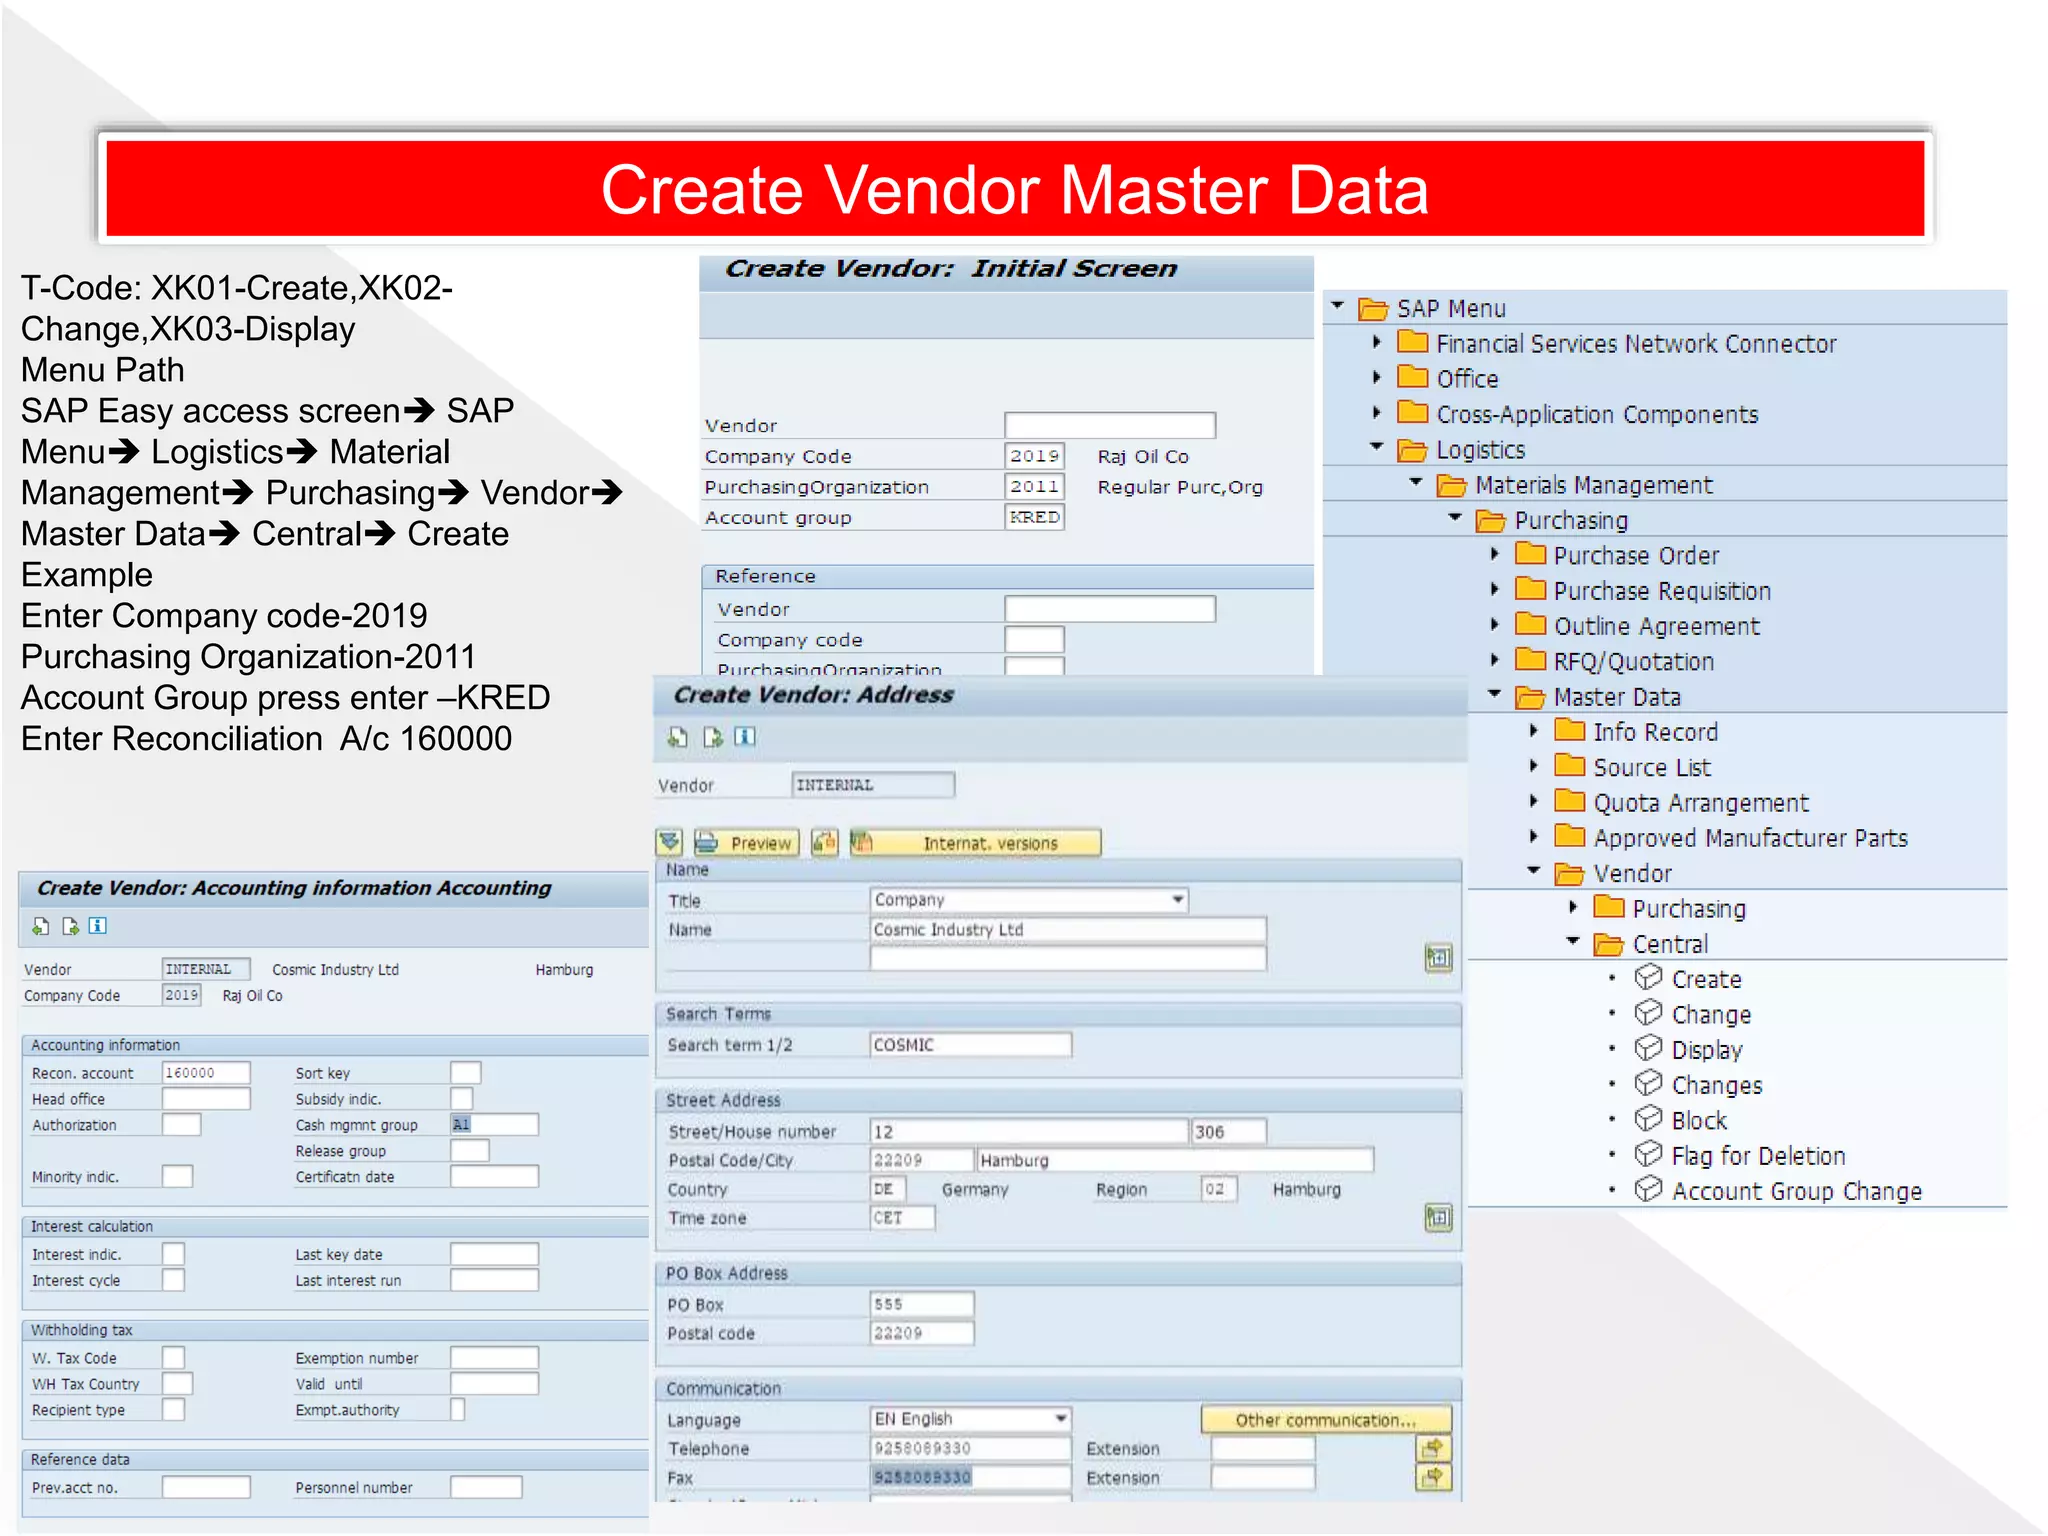Viewport: 2048px width, 1536px height.
Task: Click the Telephone number field
Action: point(970,1448)
